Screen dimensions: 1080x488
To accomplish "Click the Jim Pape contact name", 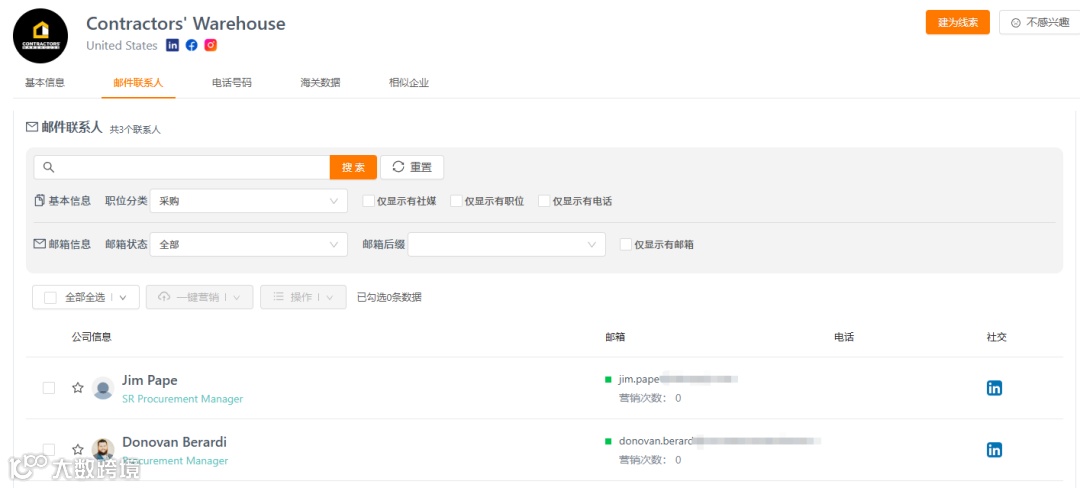I will click(149, 380).
